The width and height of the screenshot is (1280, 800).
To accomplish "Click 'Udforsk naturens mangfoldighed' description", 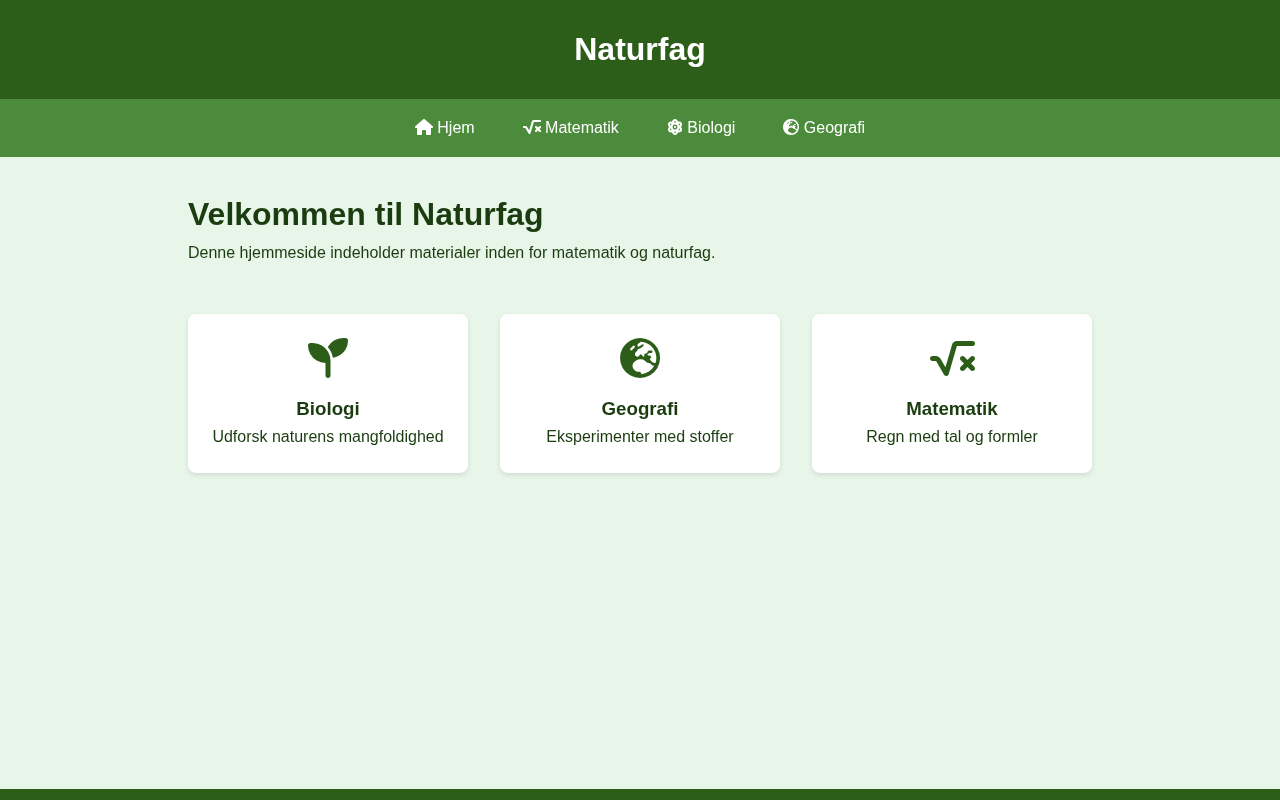I will point(328,437).
